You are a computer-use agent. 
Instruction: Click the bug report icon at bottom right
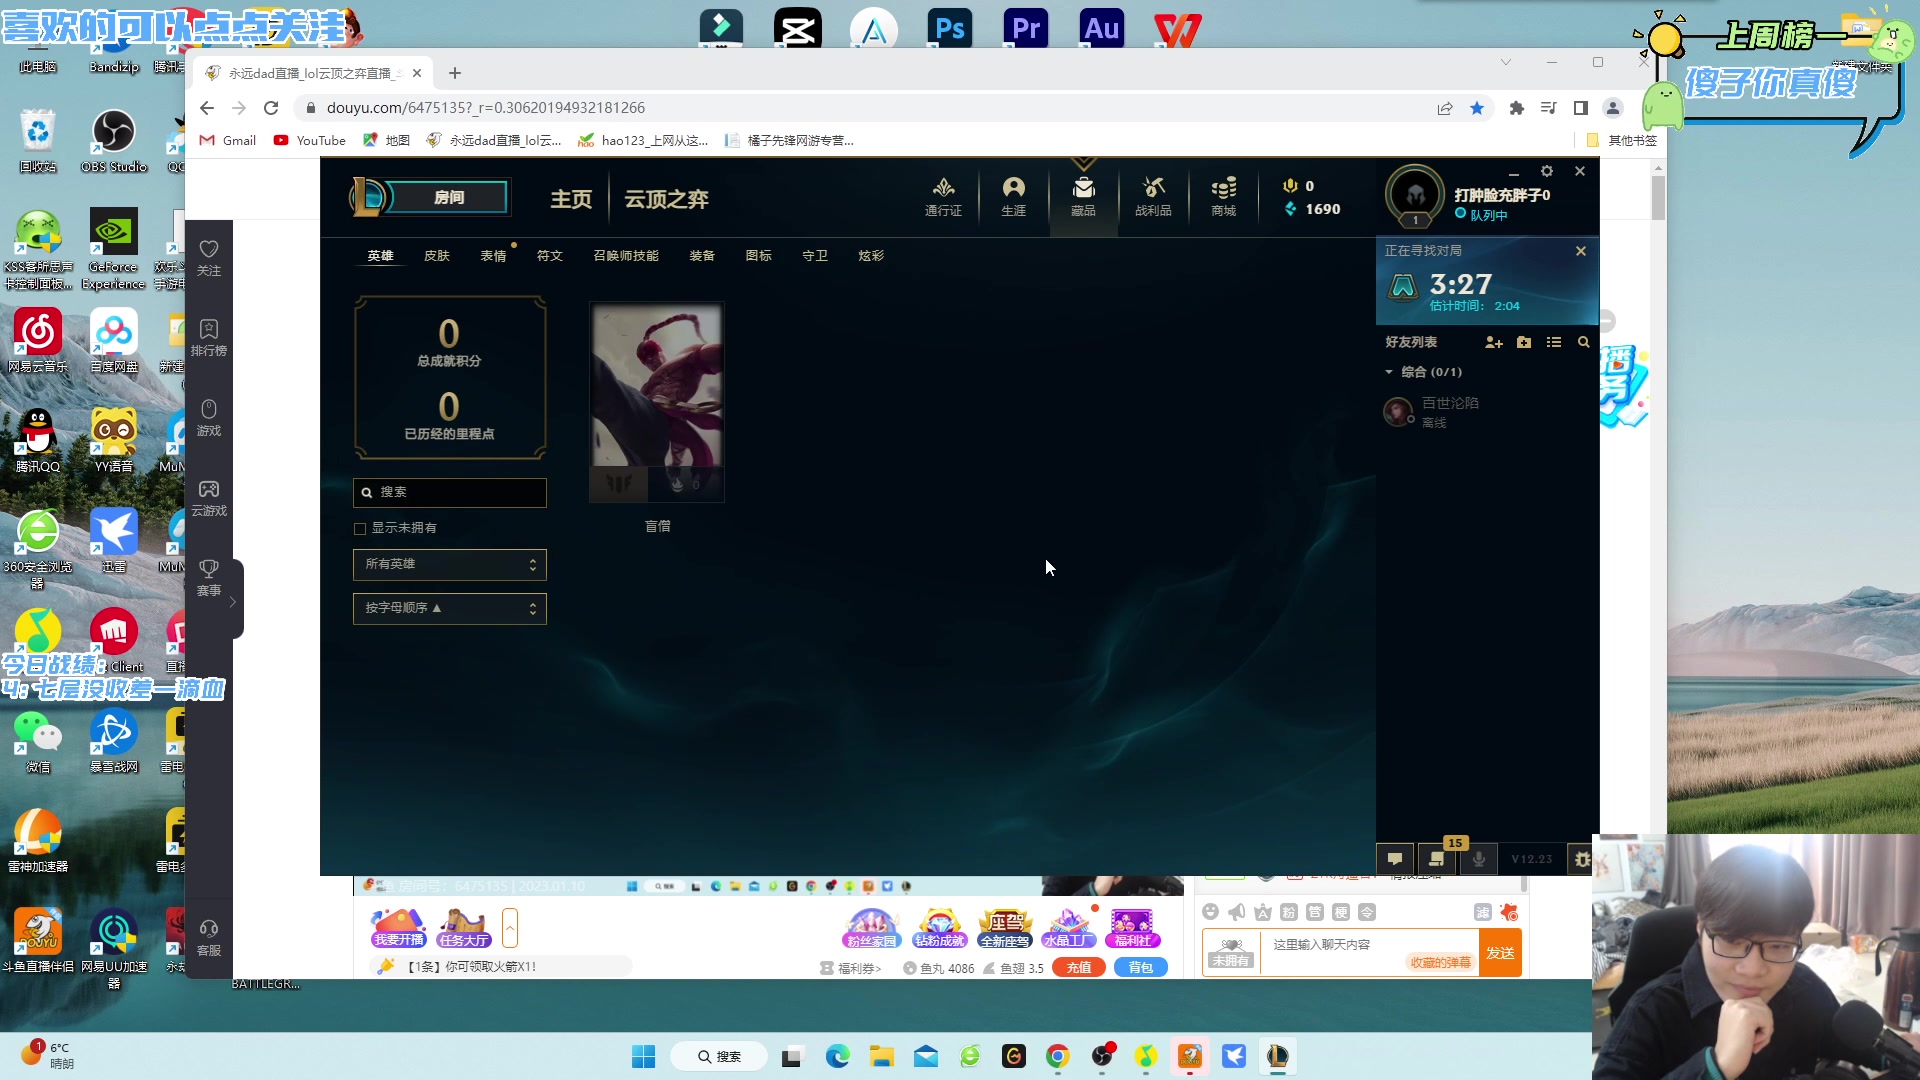coord(1582,859)
